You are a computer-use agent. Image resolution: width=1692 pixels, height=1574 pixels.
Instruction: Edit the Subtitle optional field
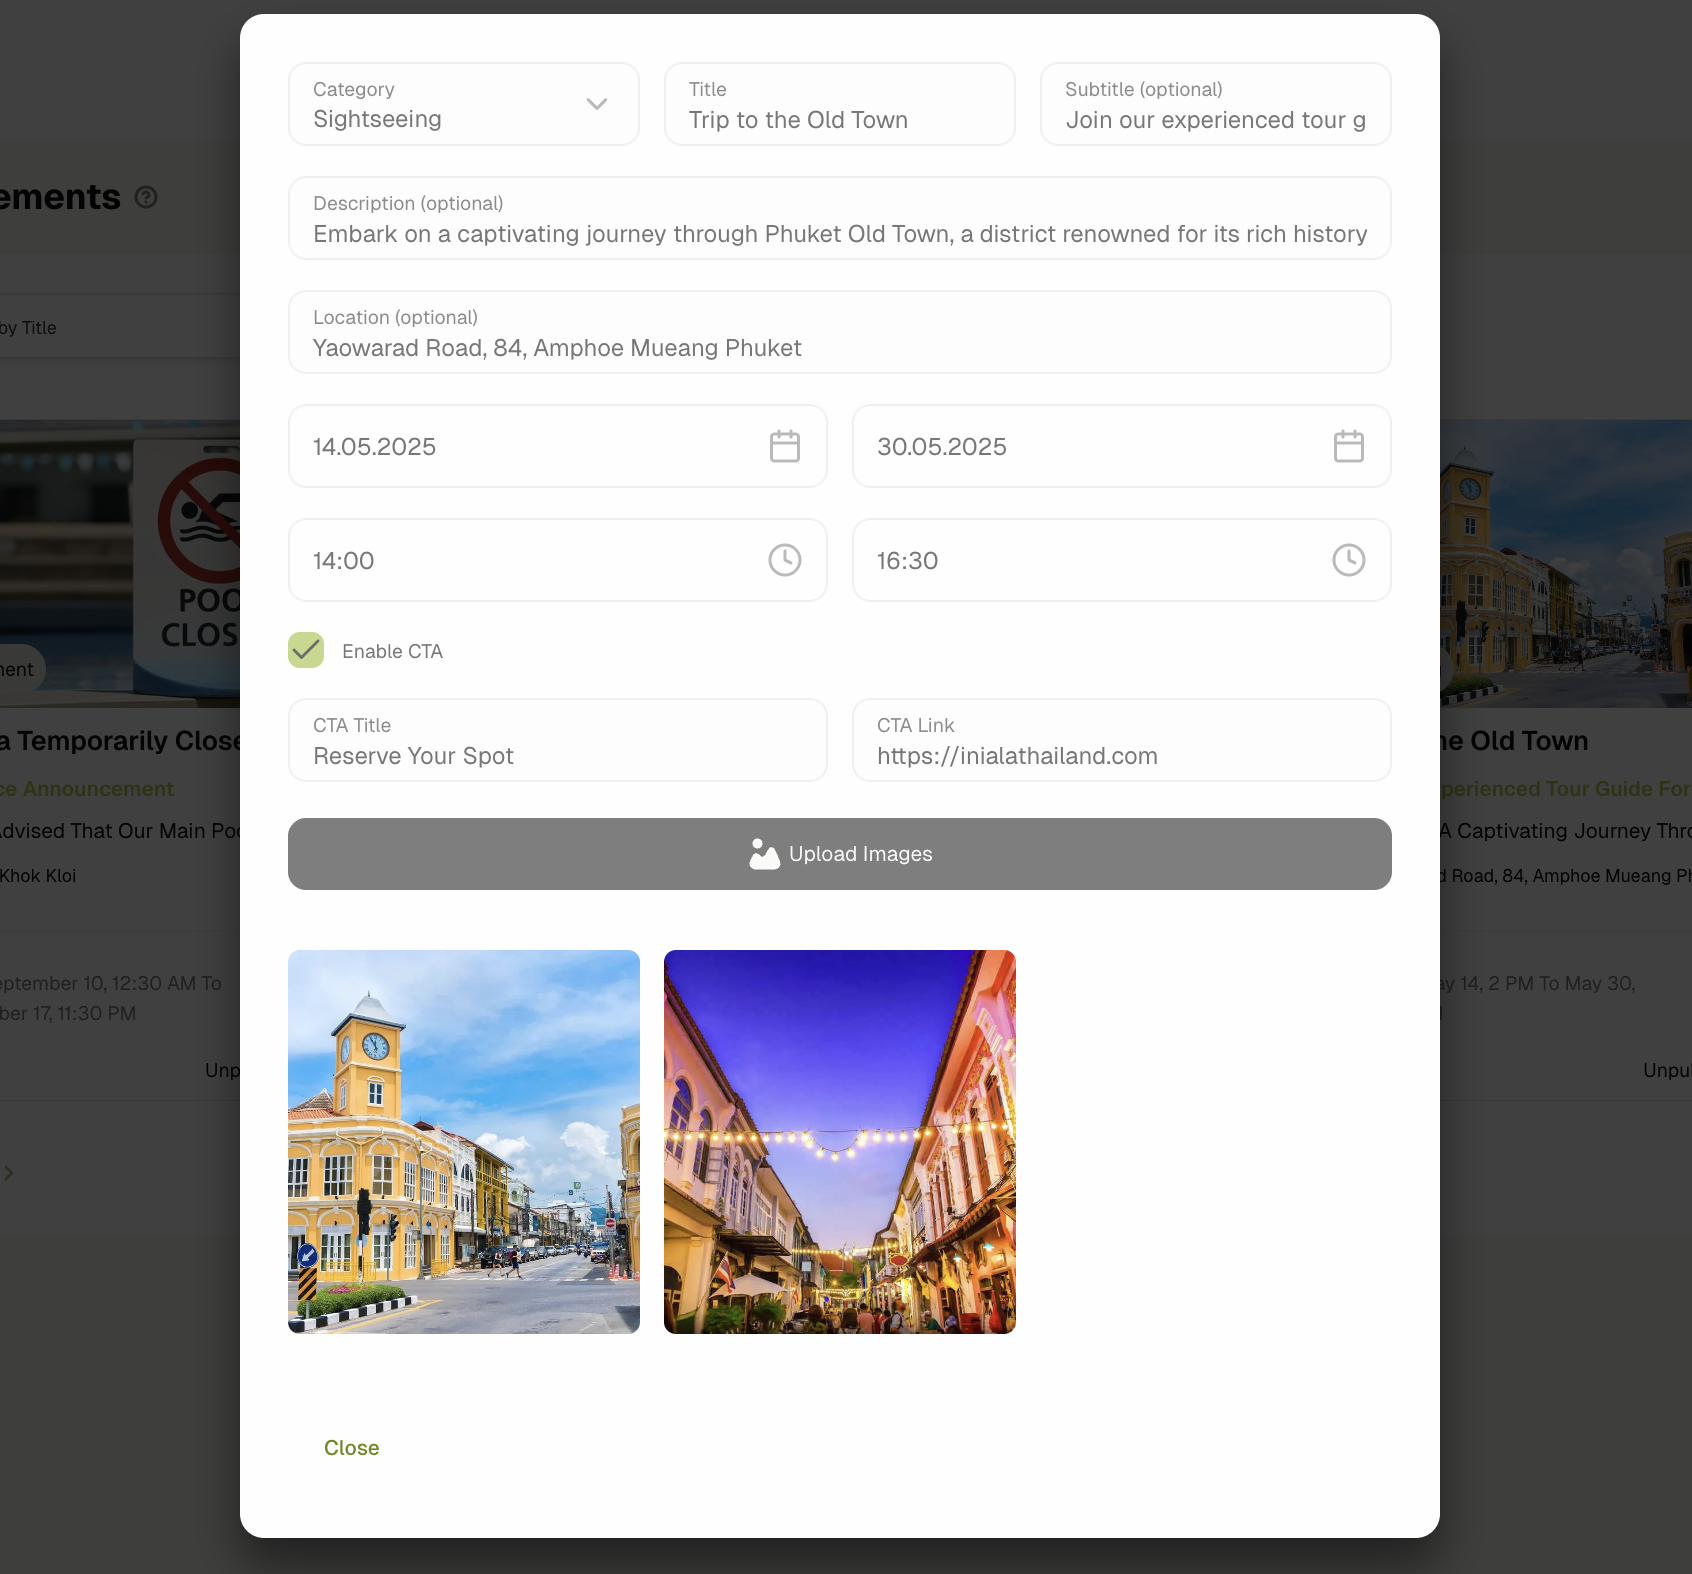click(1215, 105)
